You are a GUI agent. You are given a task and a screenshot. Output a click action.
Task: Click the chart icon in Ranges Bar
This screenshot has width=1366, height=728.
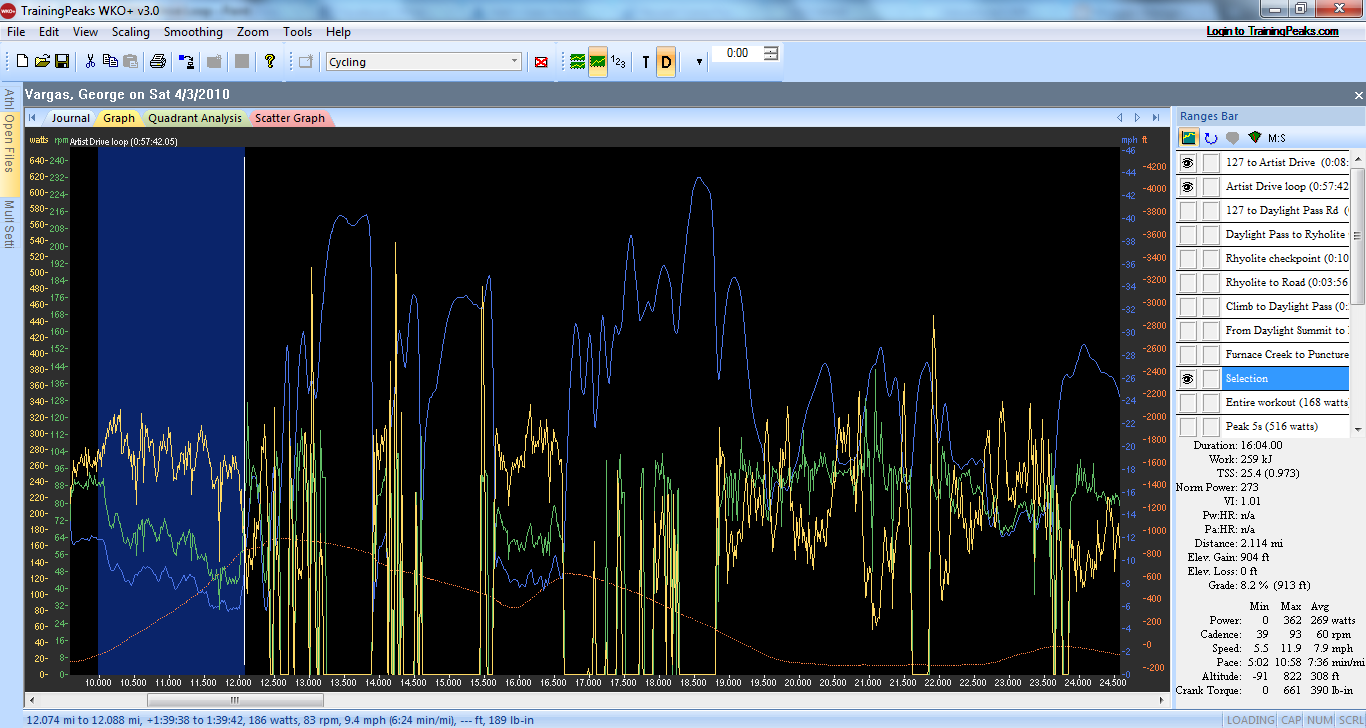[1189, 138]
